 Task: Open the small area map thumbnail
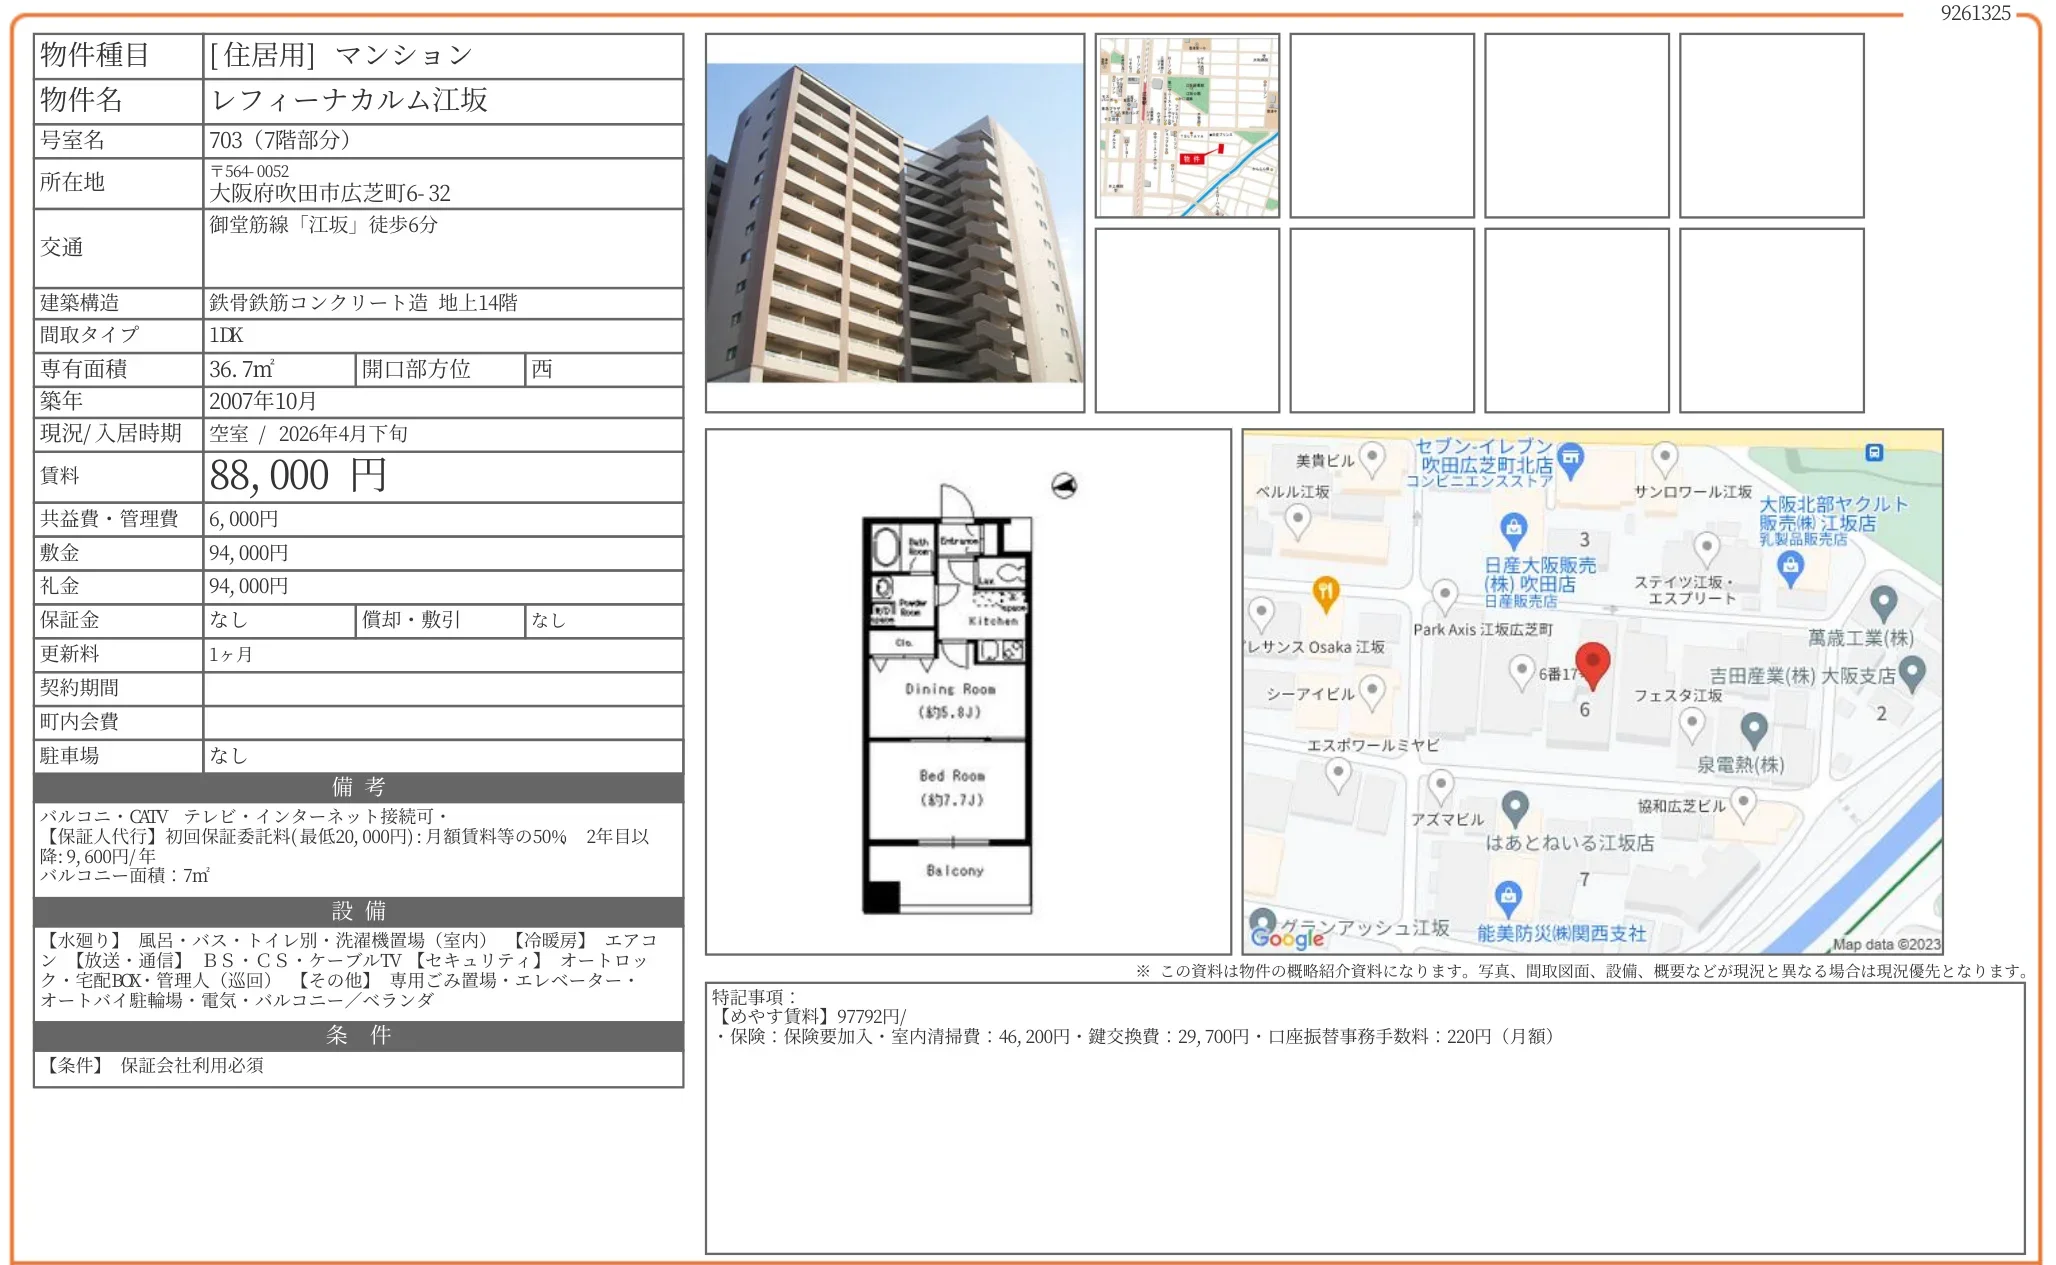pyautogui.click(x=1187, y=126)
